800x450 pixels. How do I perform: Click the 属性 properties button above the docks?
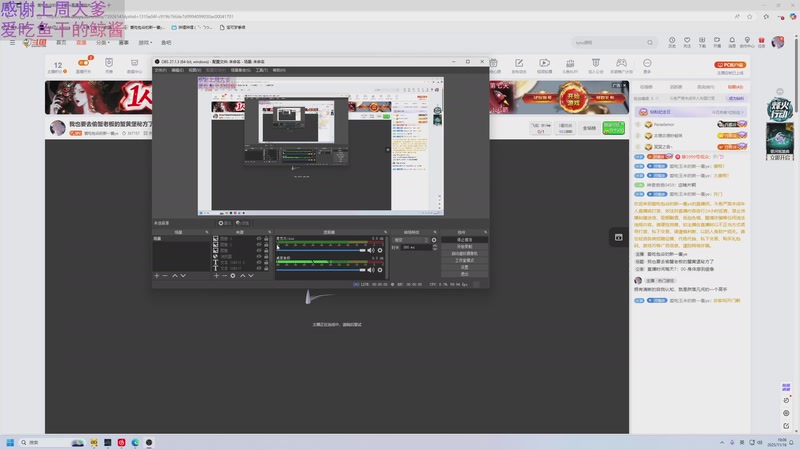(224, 223)
